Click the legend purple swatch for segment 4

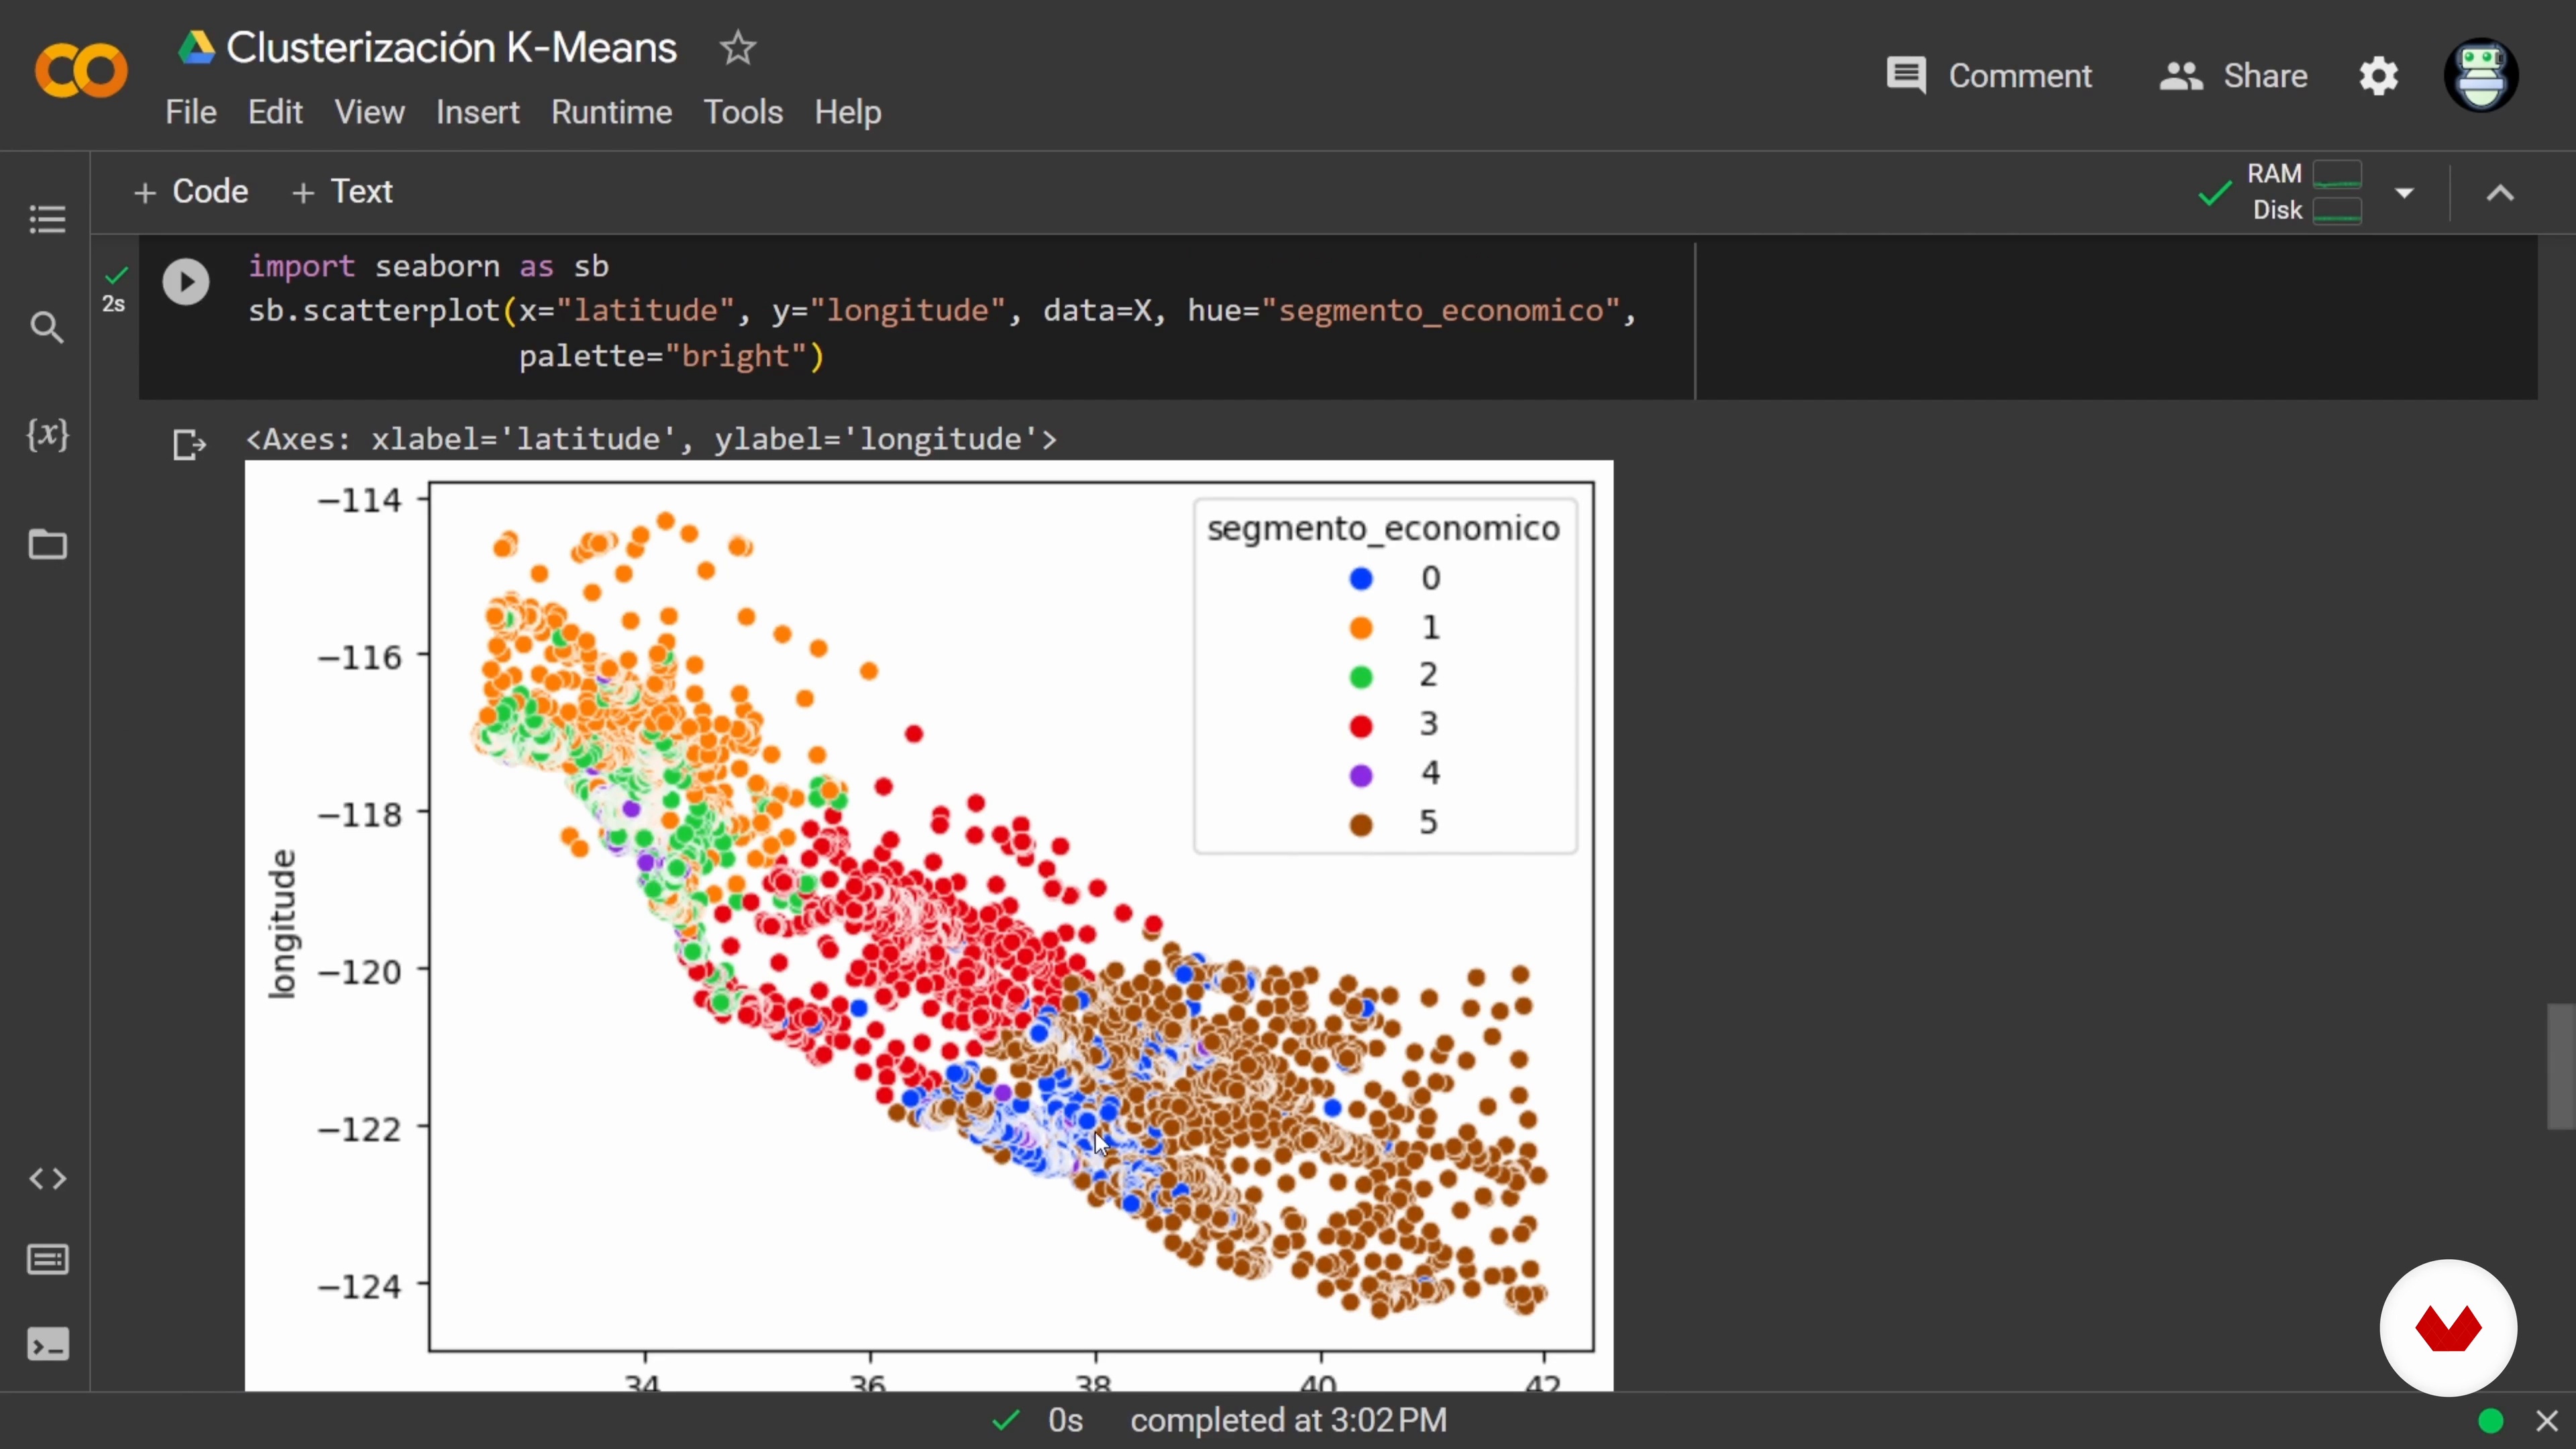[1361, 775]
